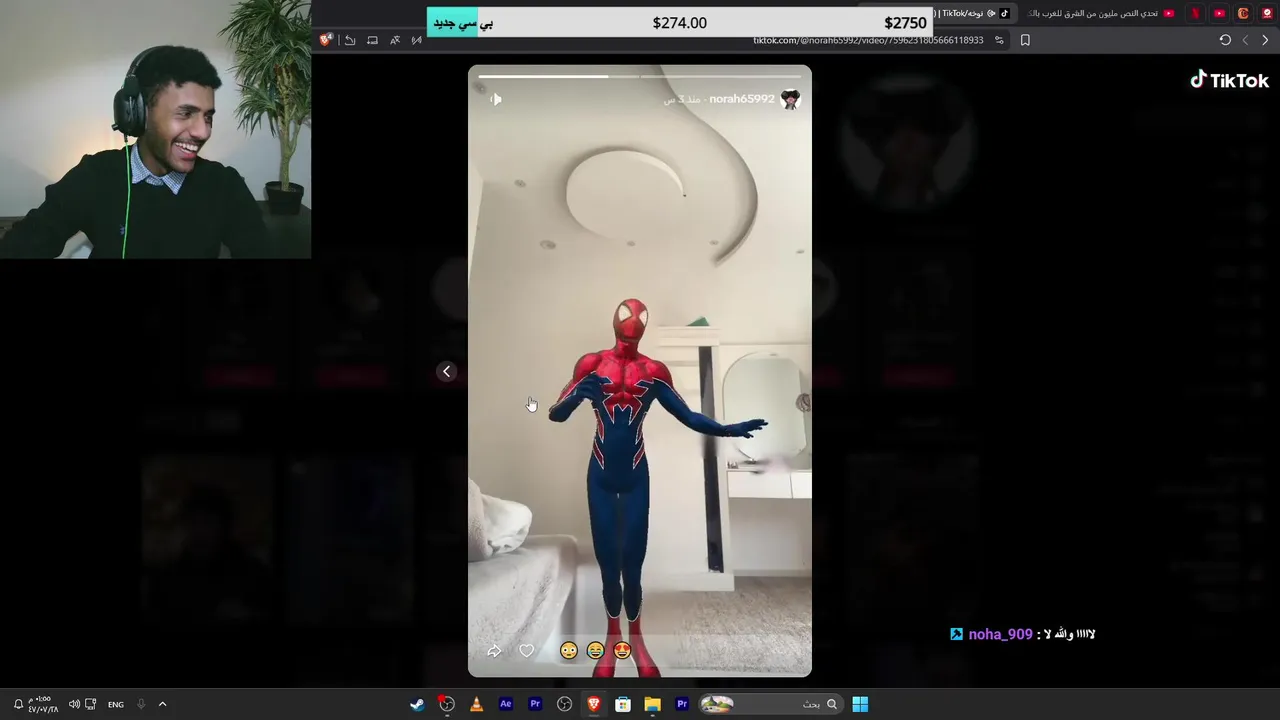Screen dimensions: 1280x720
Task: Open Microsoft Store from taskbar
Action: tap(623, 704)
